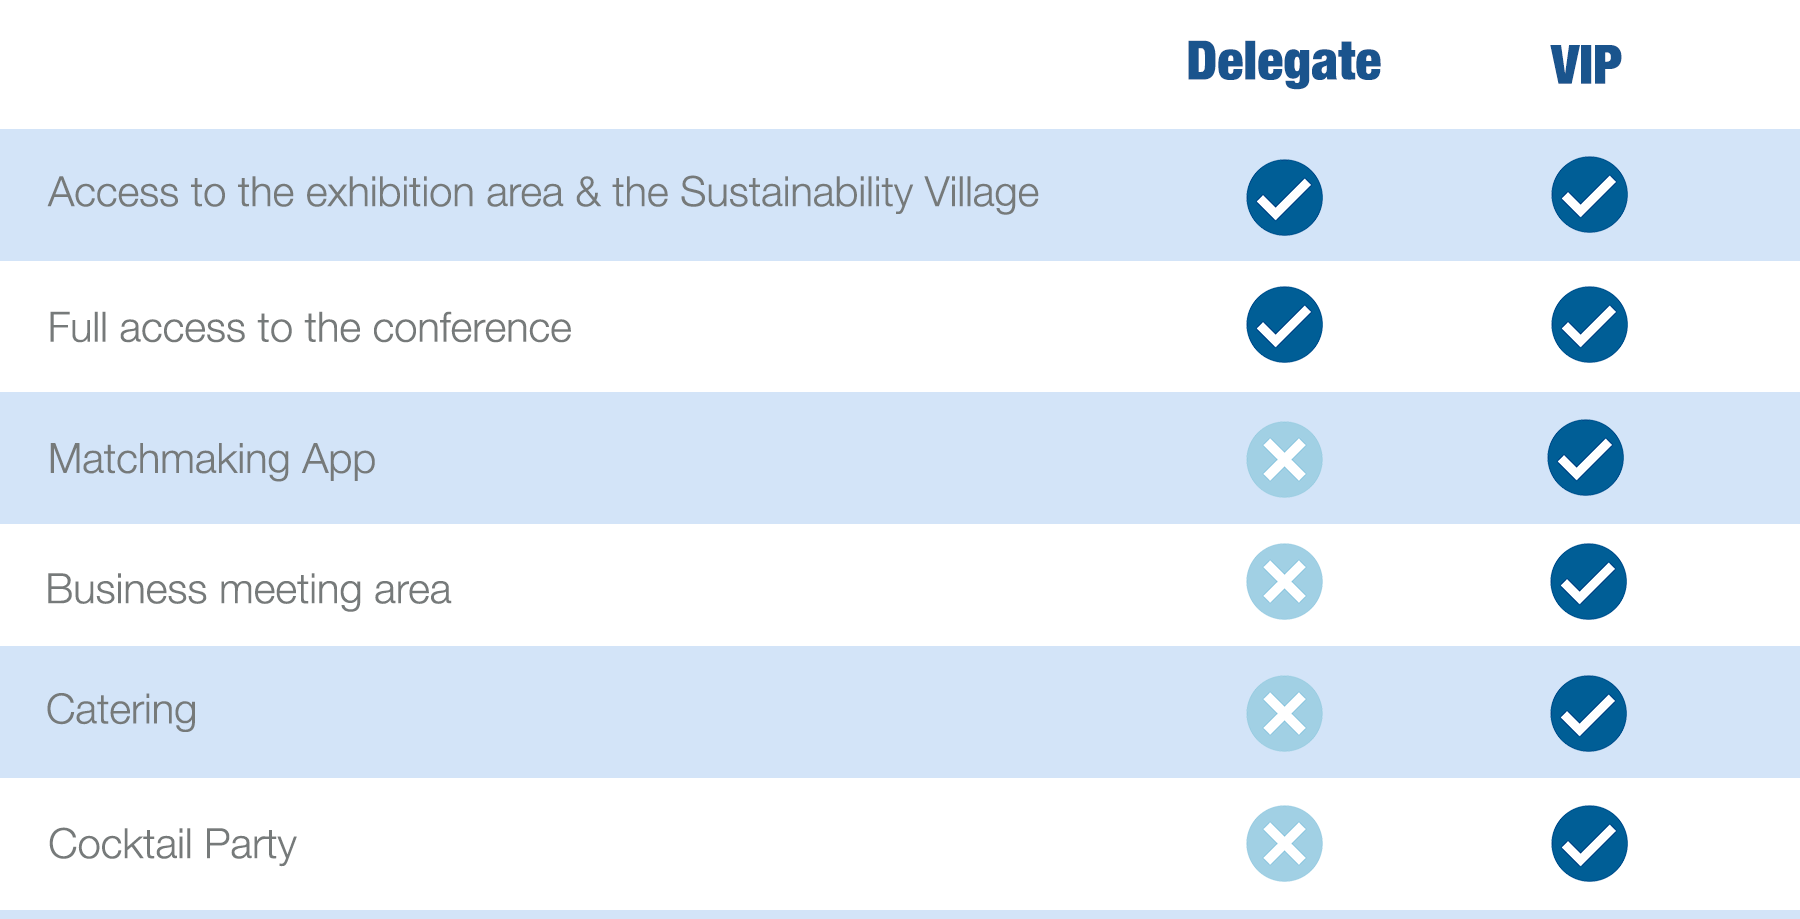Click Delegate checkmark for exhibition area access

tap(1284, 197)
